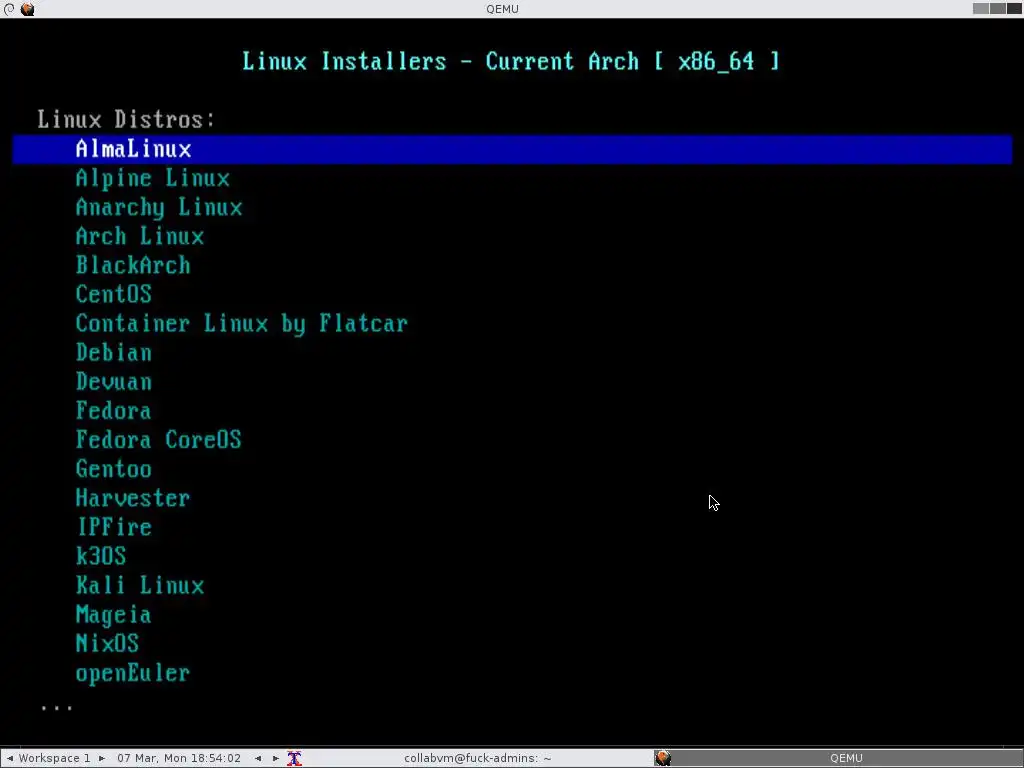Close the QEMU window
The image size is (1024, 768).
click(x=1014, y=8)
